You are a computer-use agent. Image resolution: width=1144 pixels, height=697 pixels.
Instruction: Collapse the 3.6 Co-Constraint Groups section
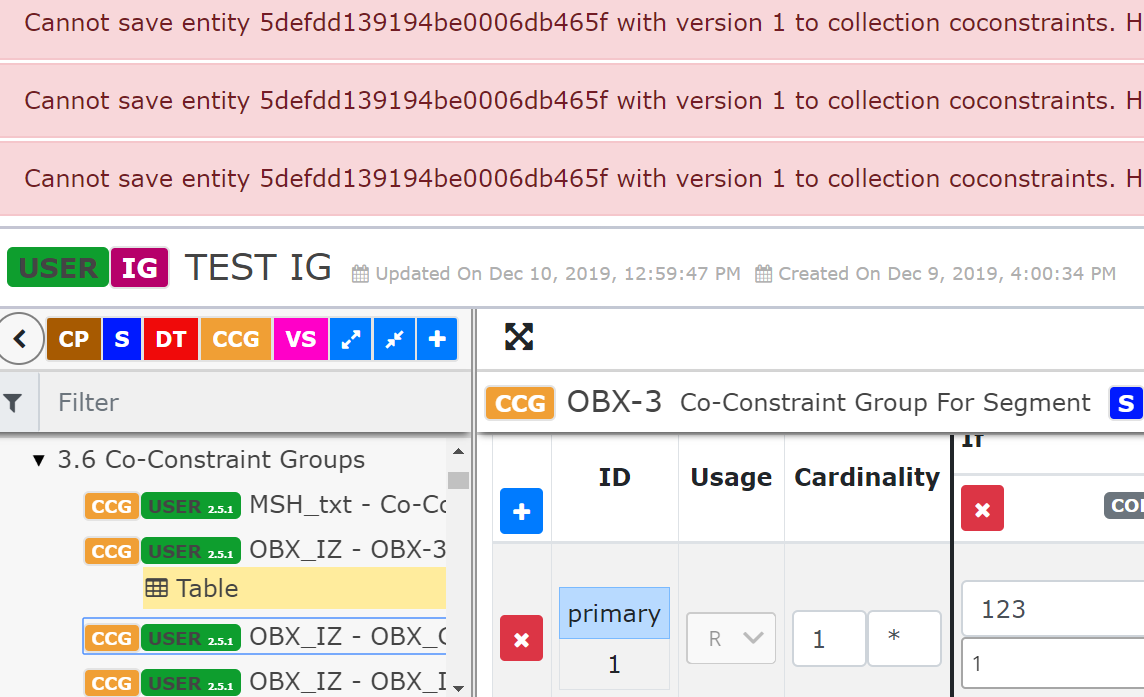click(x=39, y=460)
